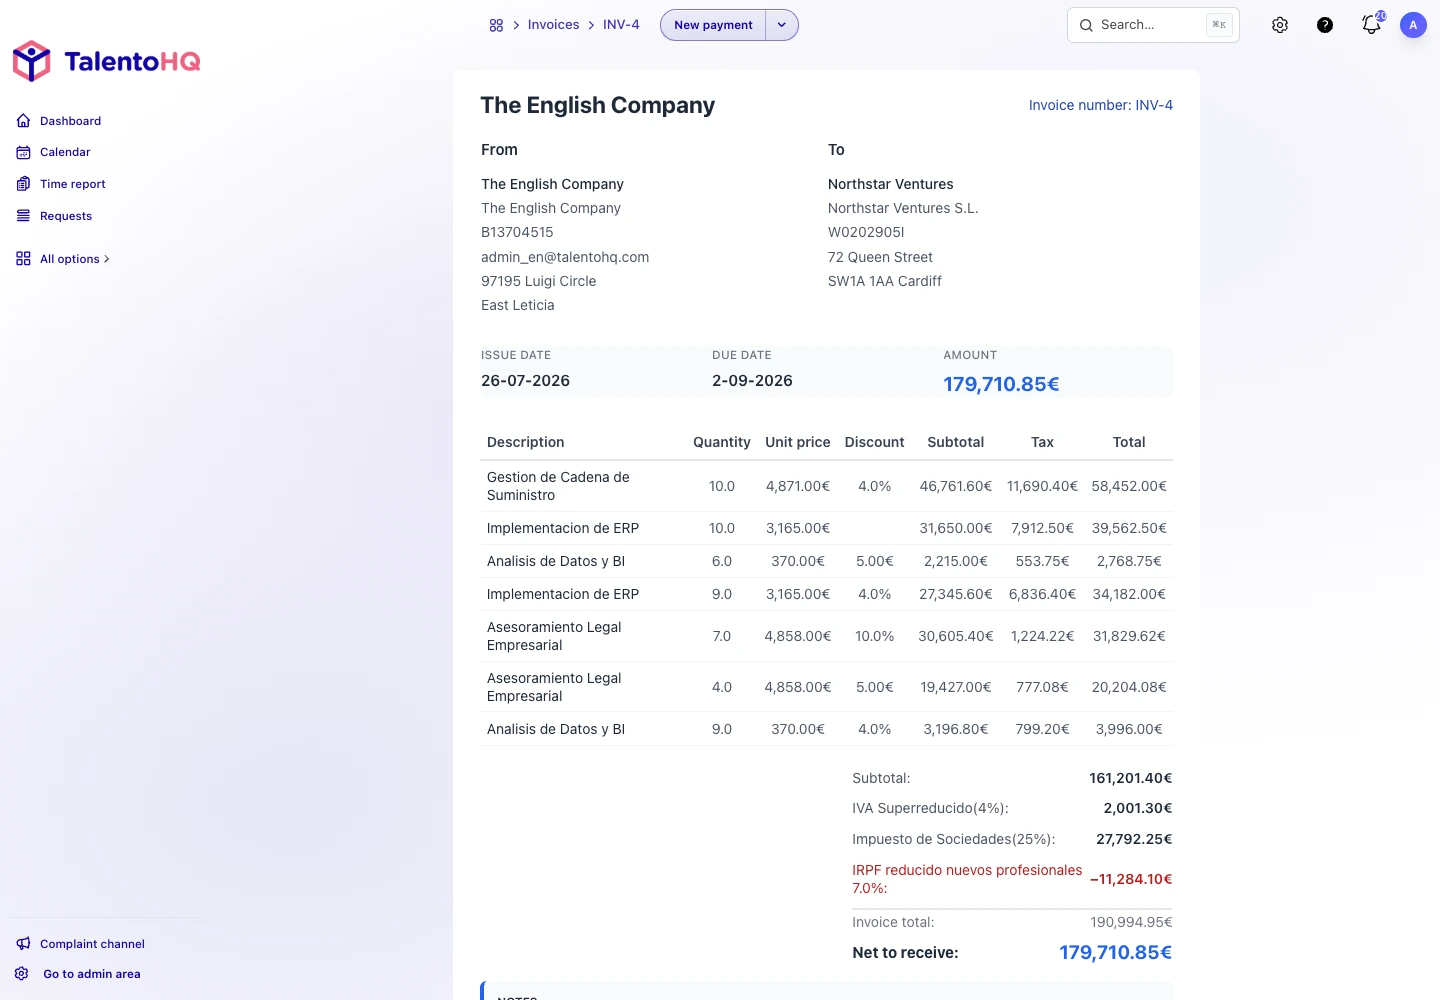Click admin_en@talentohq.com email text
This screenshot has height=1000, width=1440.
pos(565,257)
